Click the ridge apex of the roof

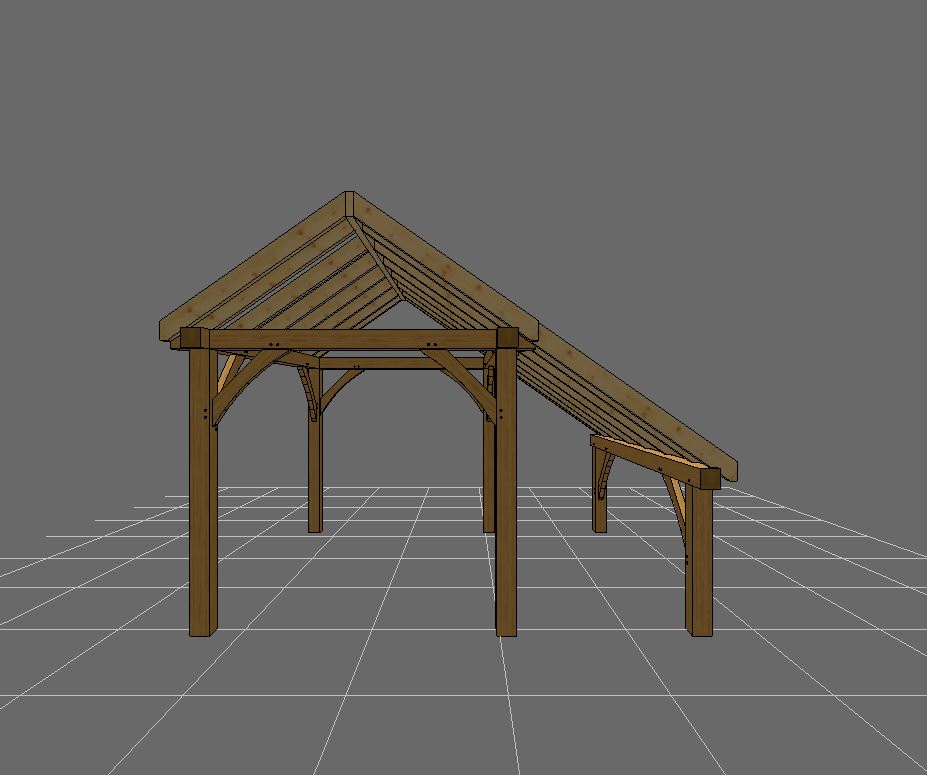(x=349, y=198)
